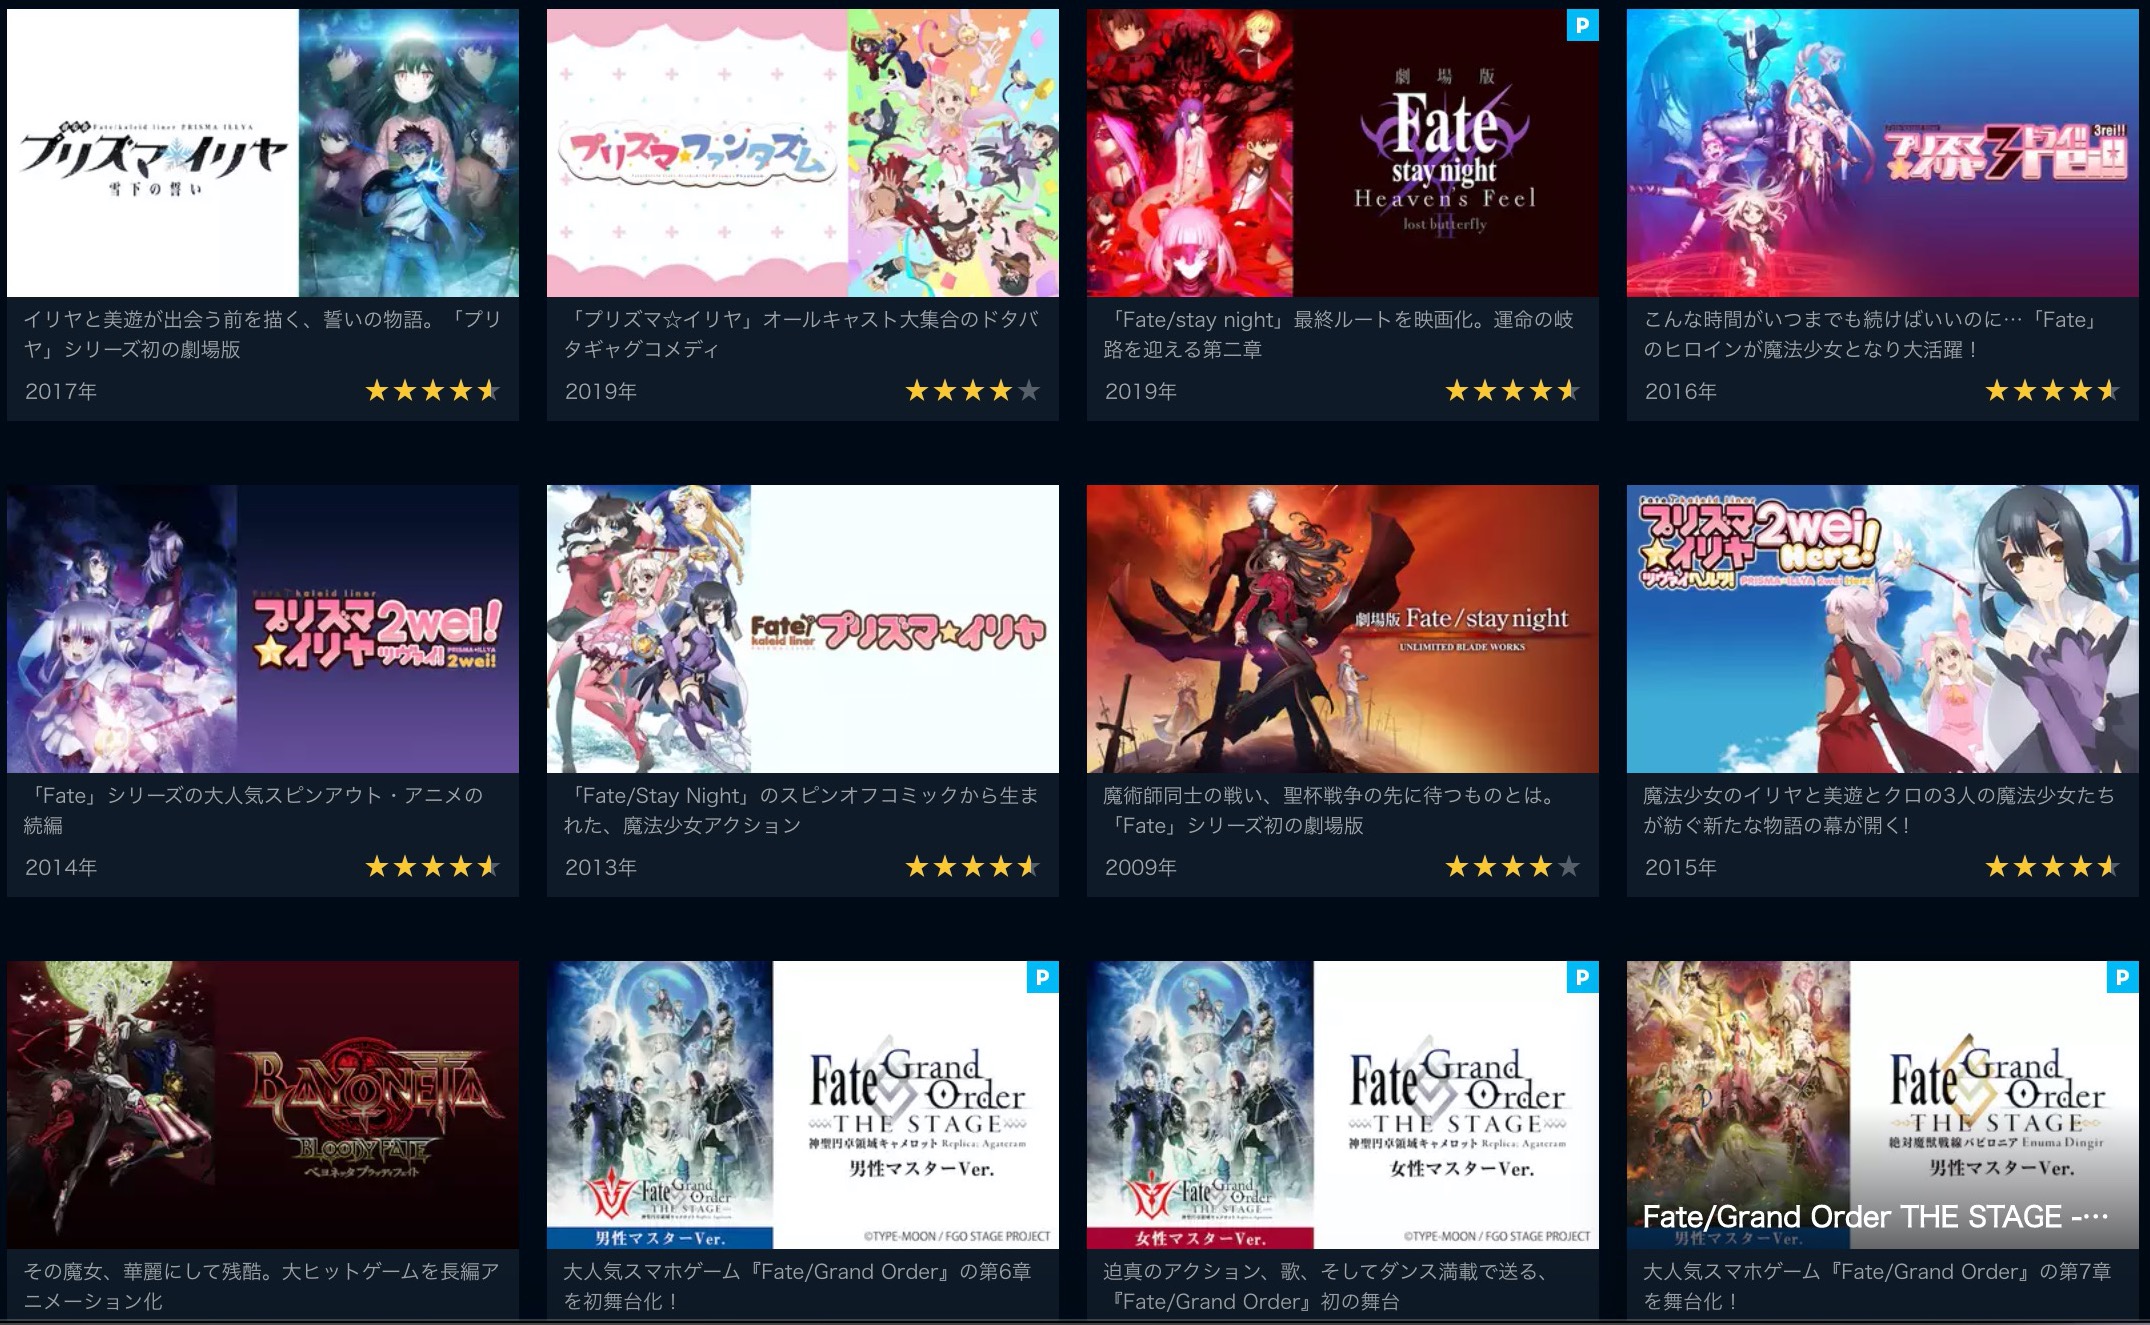Open Prisma Illya 2wei purple thumbnail
The image size is (2150, 1325).
(263, 629)
